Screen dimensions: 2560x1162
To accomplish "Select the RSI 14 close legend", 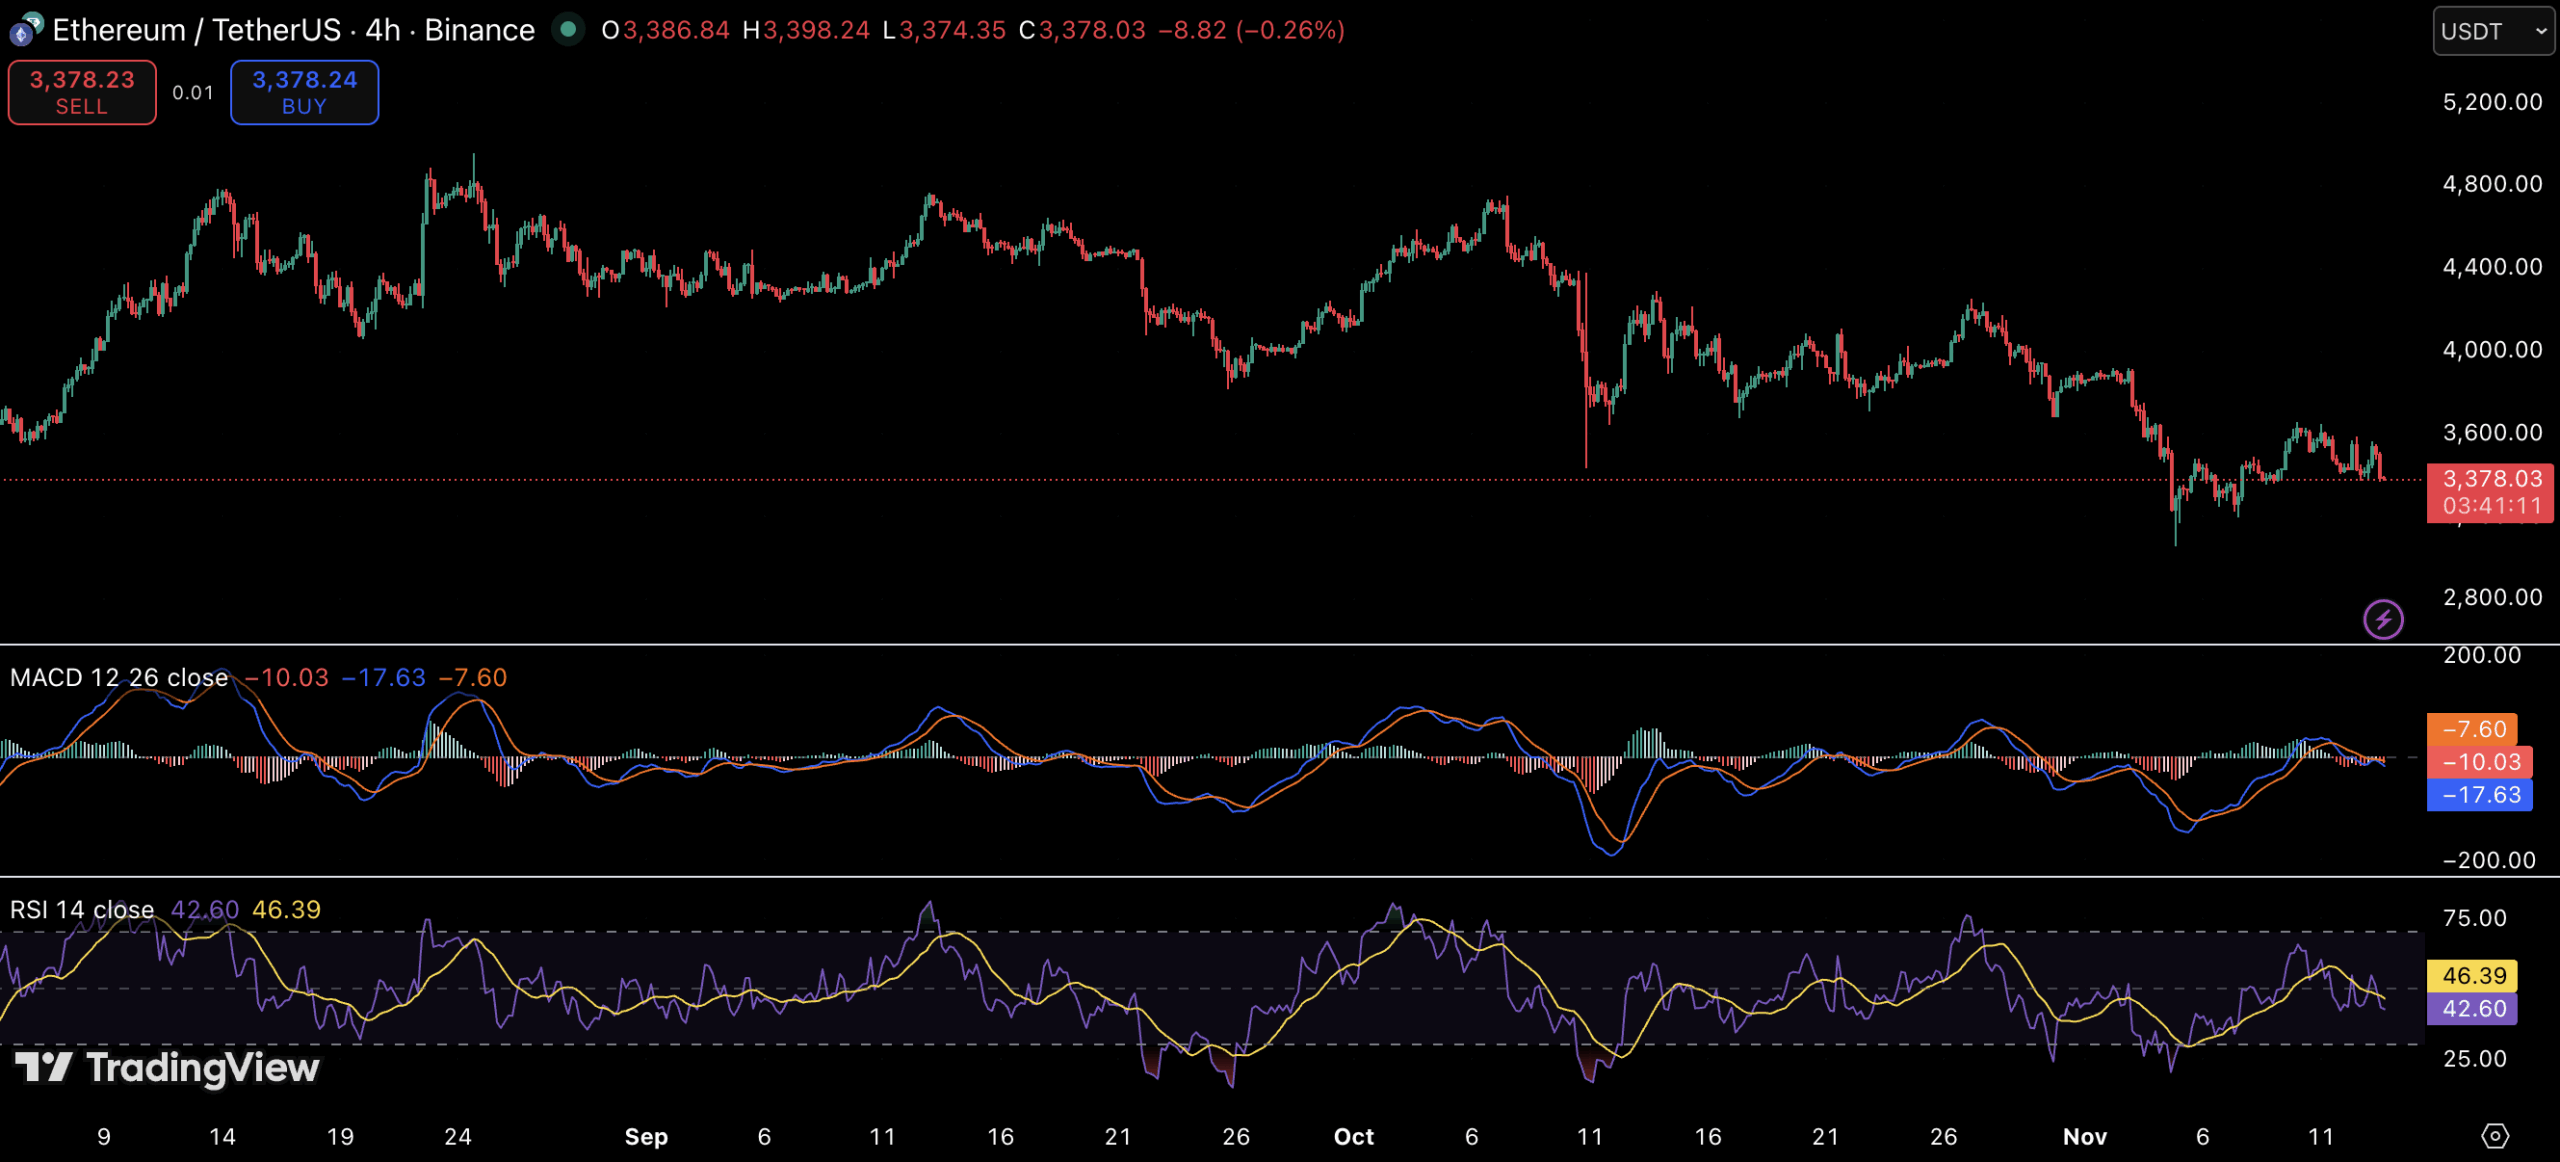I will pos(82,910).
